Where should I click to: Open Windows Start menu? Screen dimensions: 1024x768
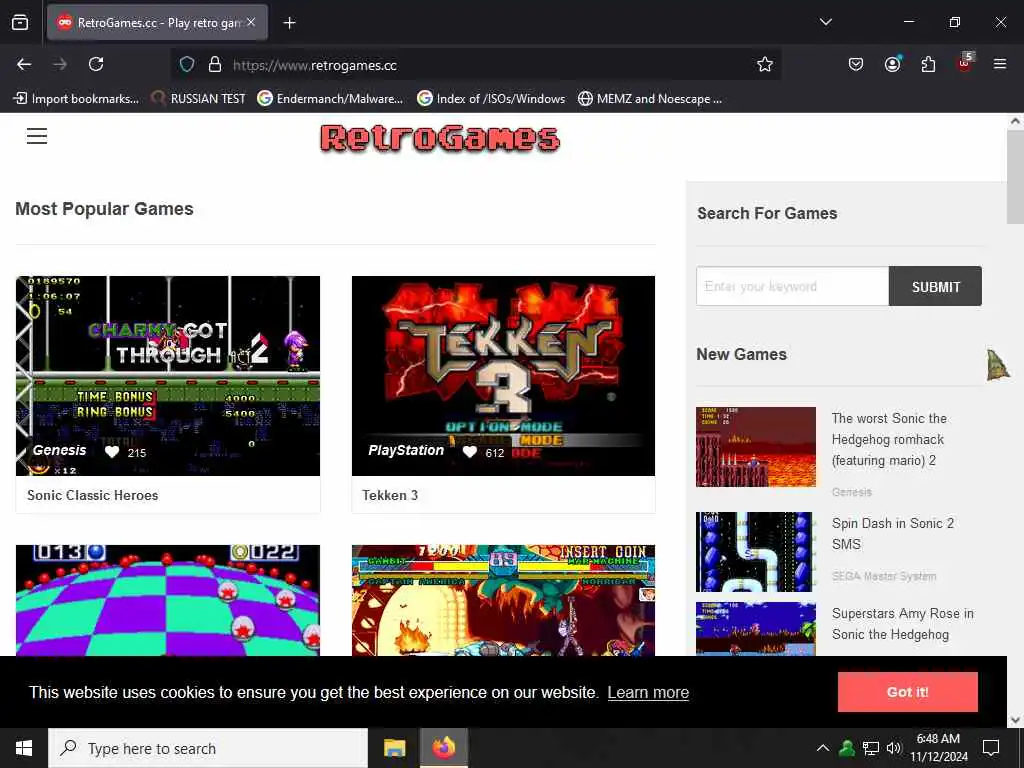[24, 748]
